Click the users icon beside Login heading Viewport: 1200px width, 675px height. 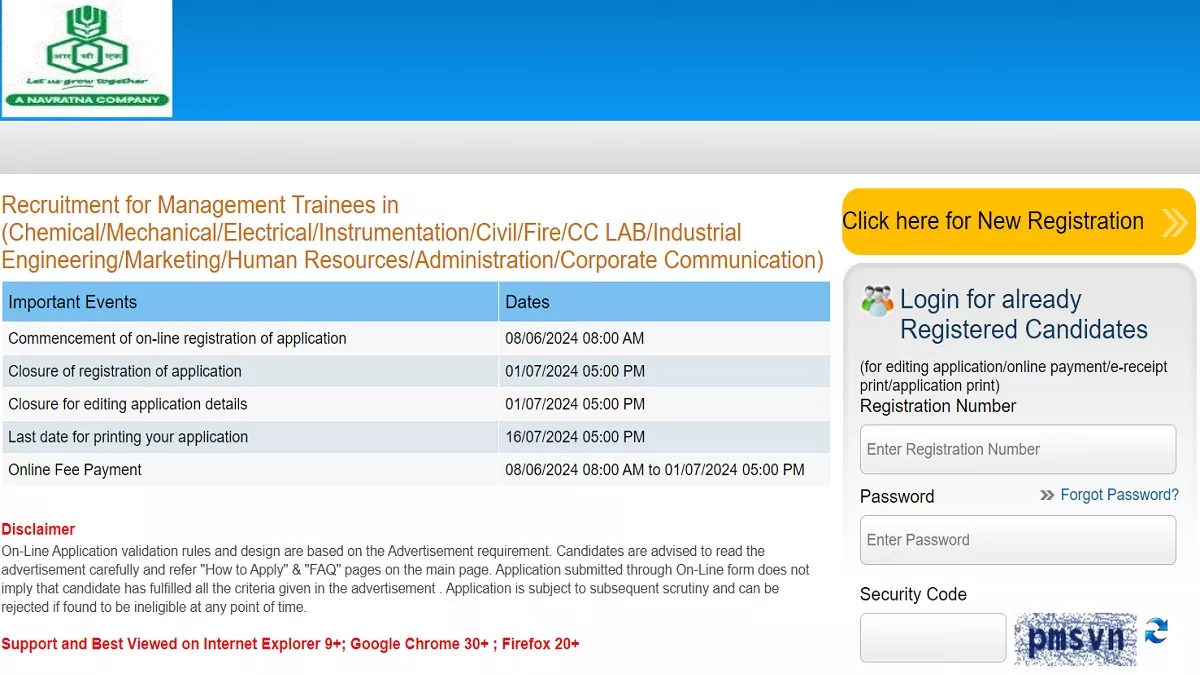click(877, 301)
